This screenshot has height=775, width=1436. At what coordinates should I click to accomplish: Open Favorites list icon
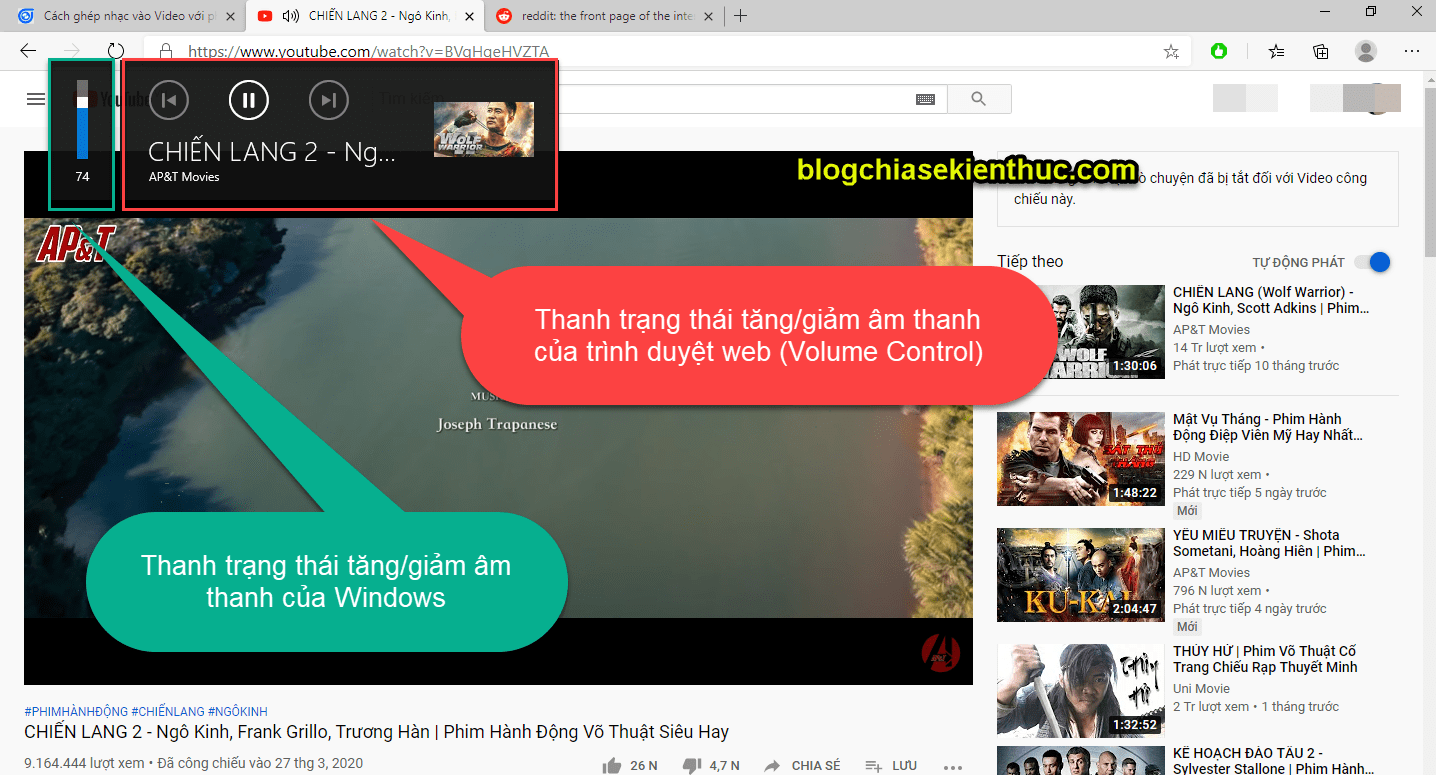tap(1276, 51)
